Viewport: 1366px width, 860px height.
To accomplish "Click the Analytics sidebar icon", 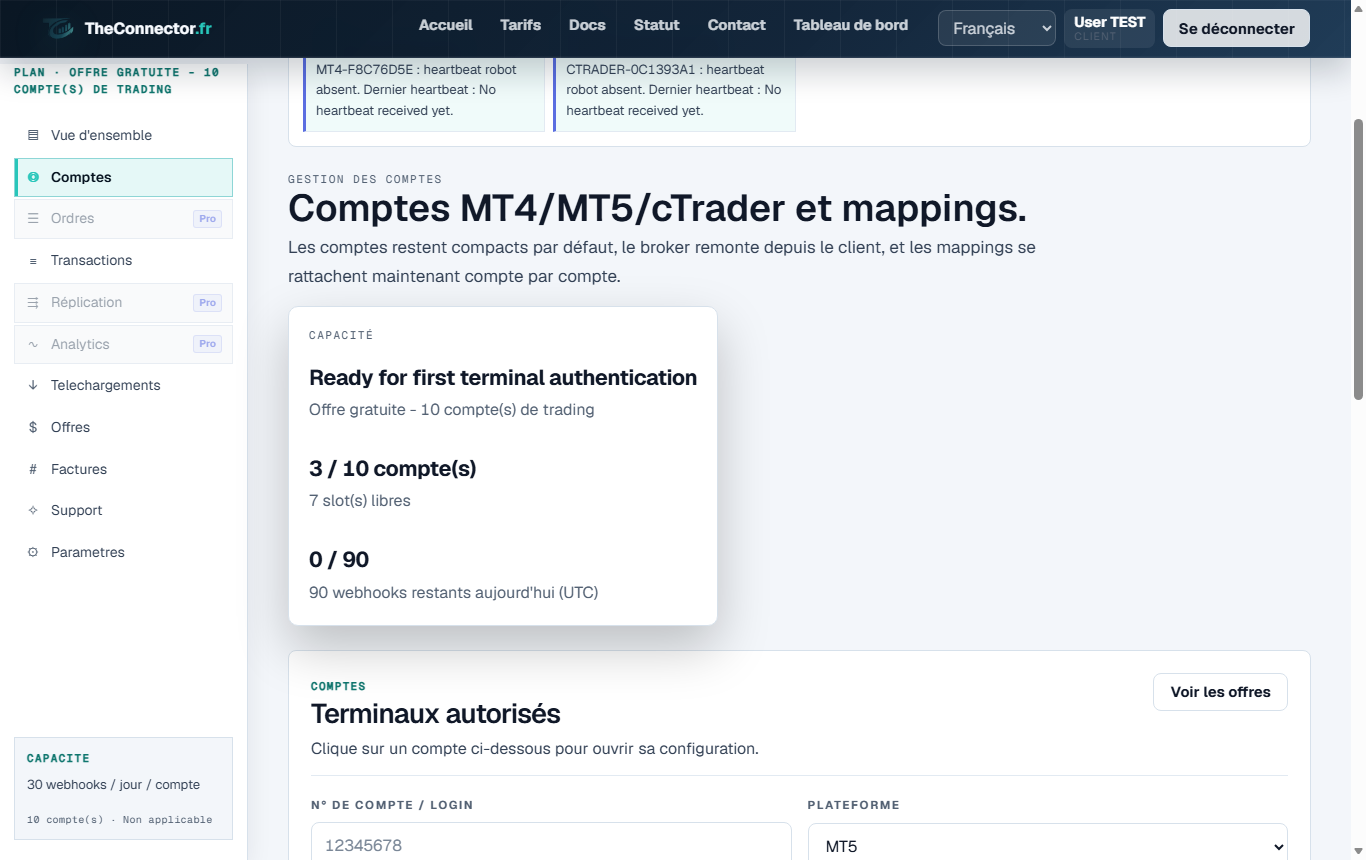I will pyautogui.click(x=33, y=344).
